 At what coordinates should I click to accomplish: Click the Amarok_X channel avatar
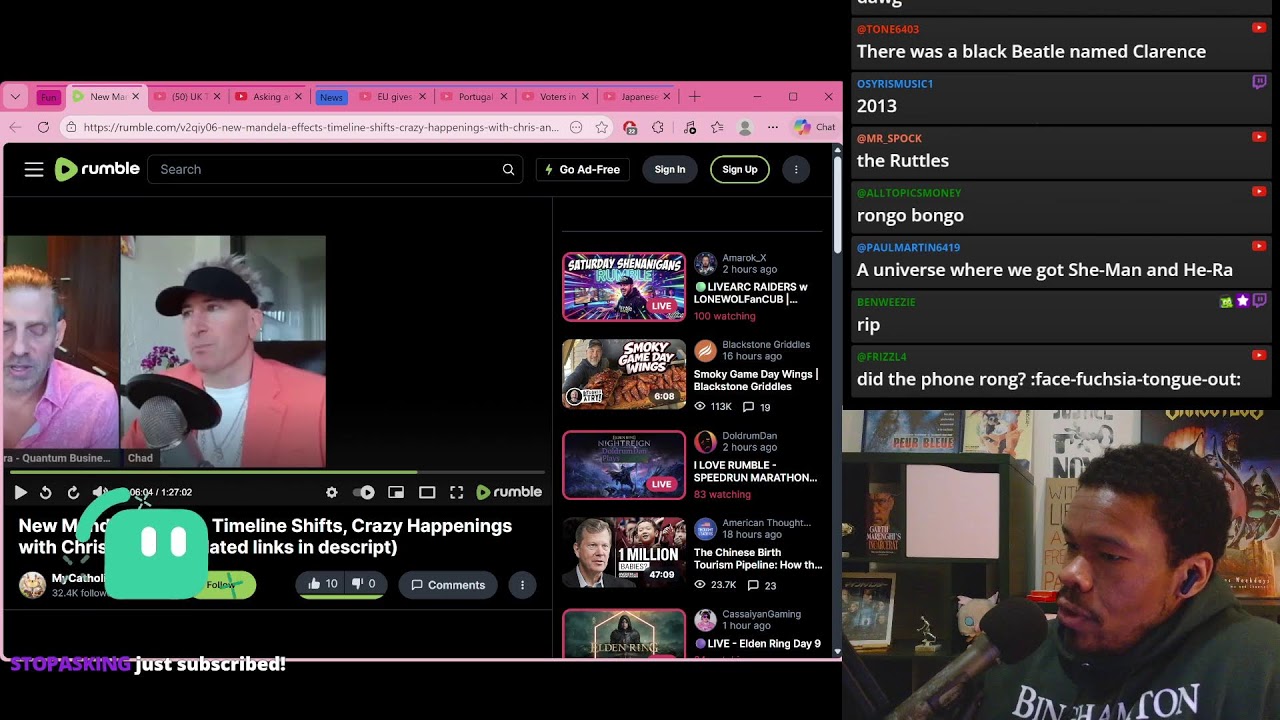click(705, 264)
